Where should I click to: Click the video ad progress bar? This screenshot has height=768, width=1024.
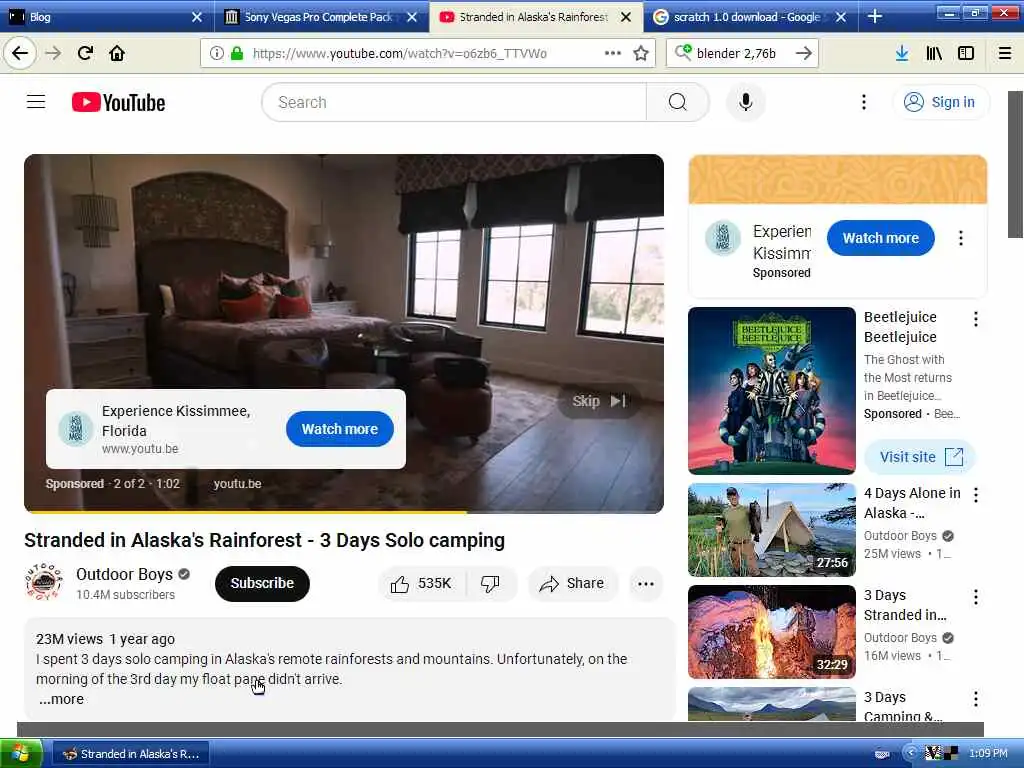pos(344,512)
